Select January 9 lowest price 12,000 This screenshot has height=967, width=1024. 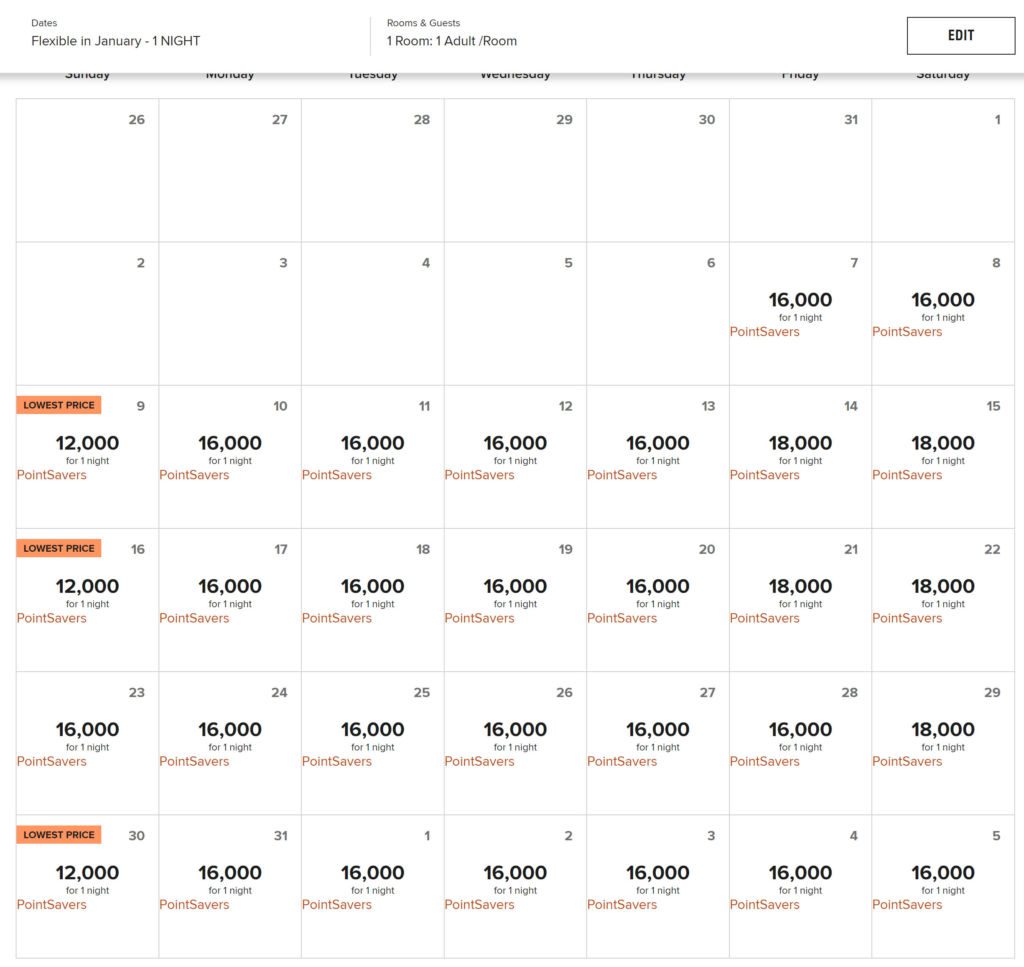(87, 456)
